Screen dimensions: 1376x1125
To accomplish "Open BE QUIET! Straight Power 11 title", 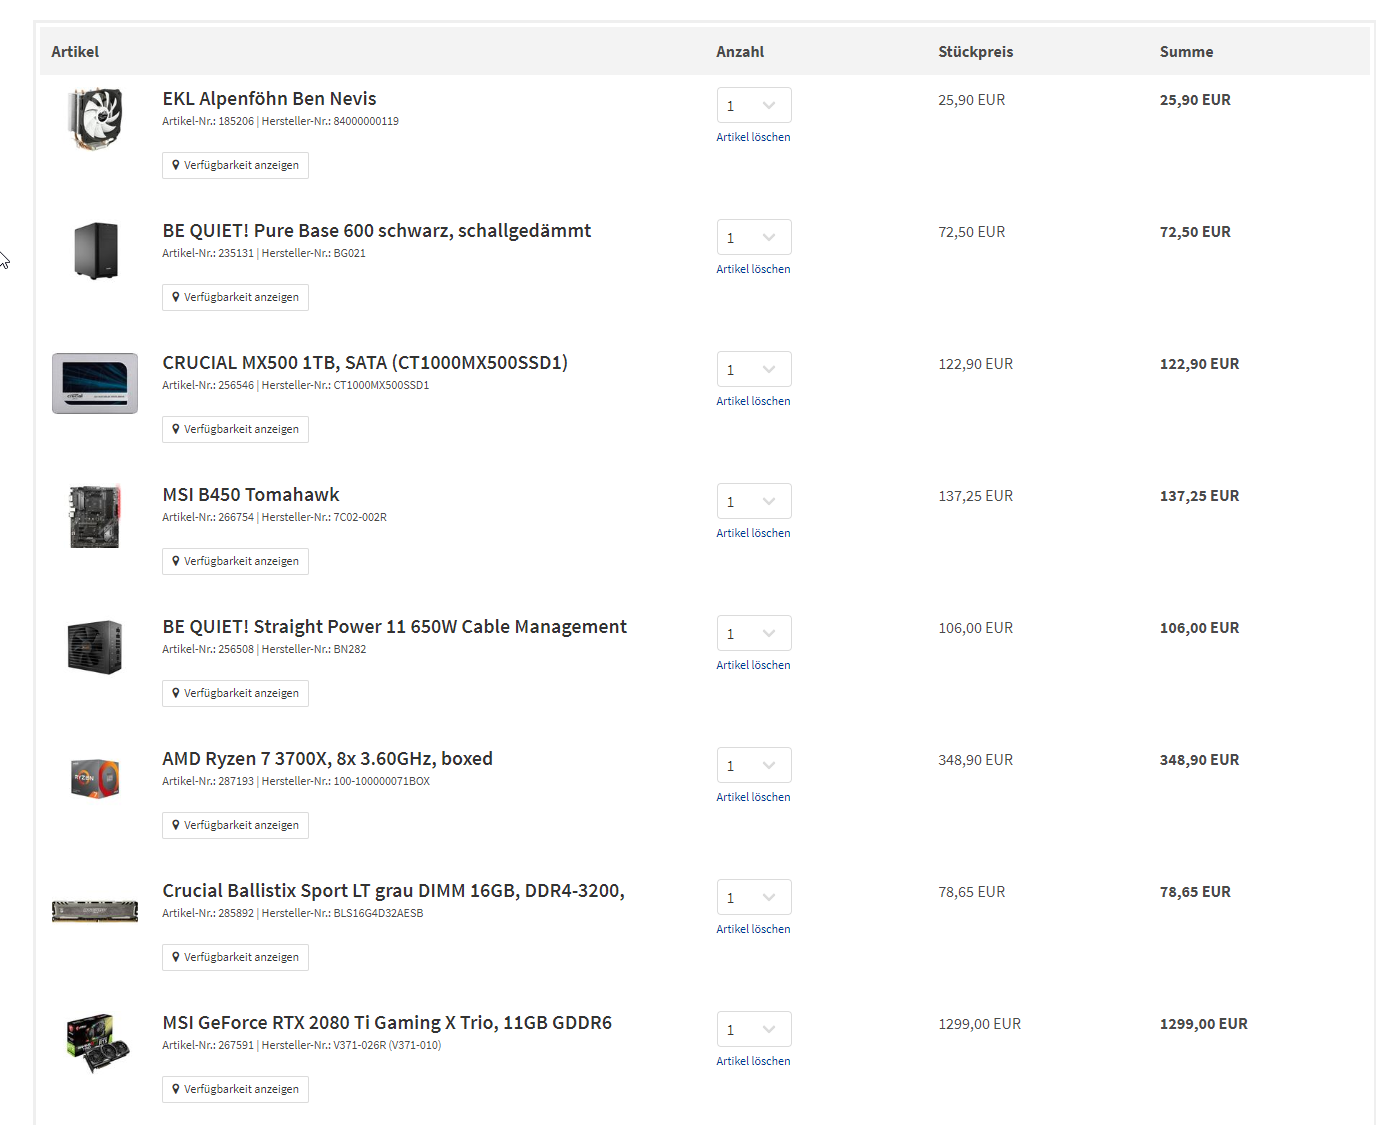I will click(x=395, y=627).
